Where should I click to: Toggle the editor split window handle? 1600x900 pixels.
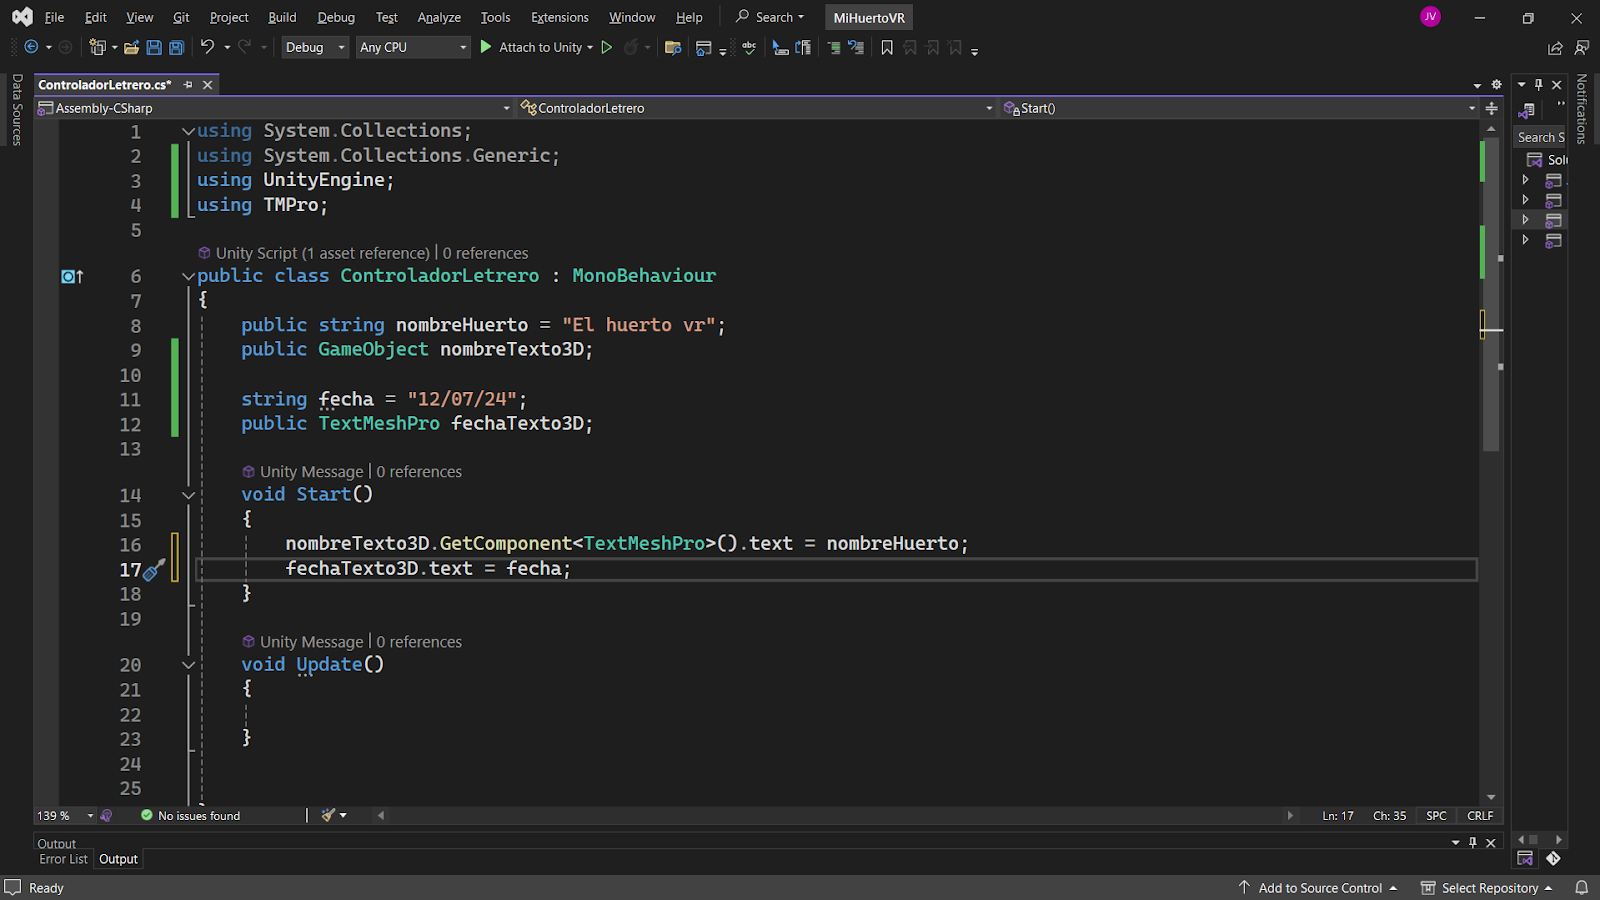click(x=1491, y=108)
